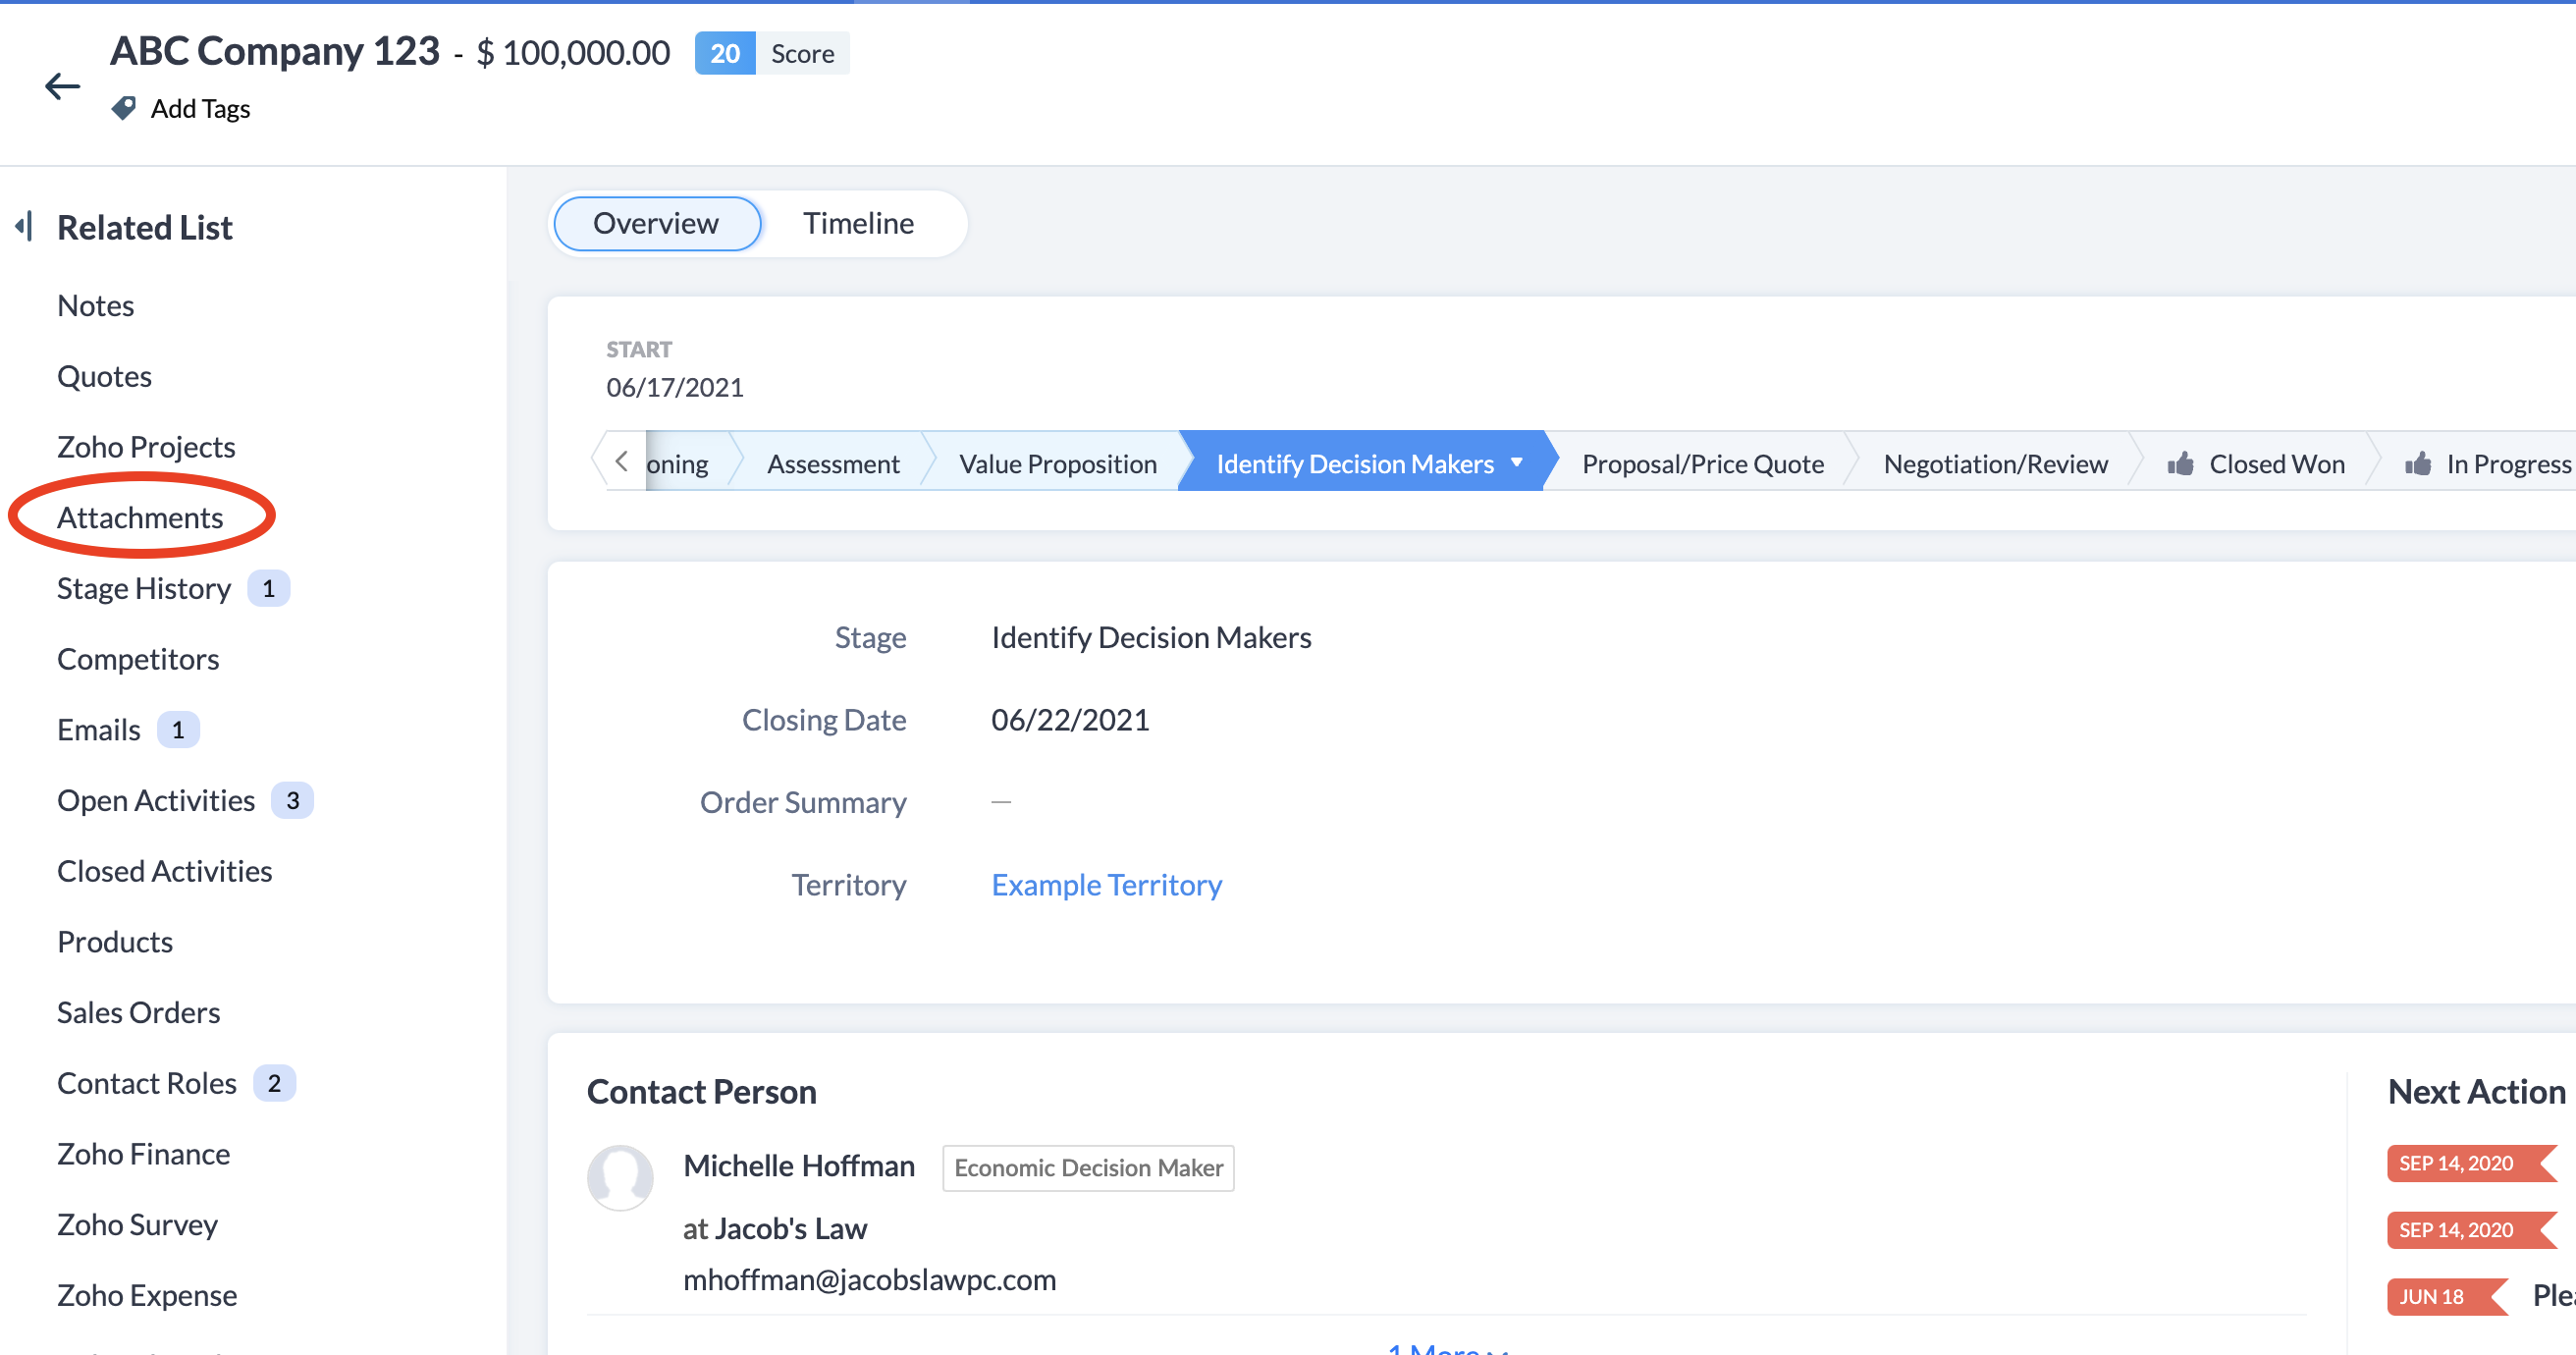The width and height of the screenshot is (2576, 1355).
Task: Select the Negotiation/Review stage
Action: point(1995,463)
